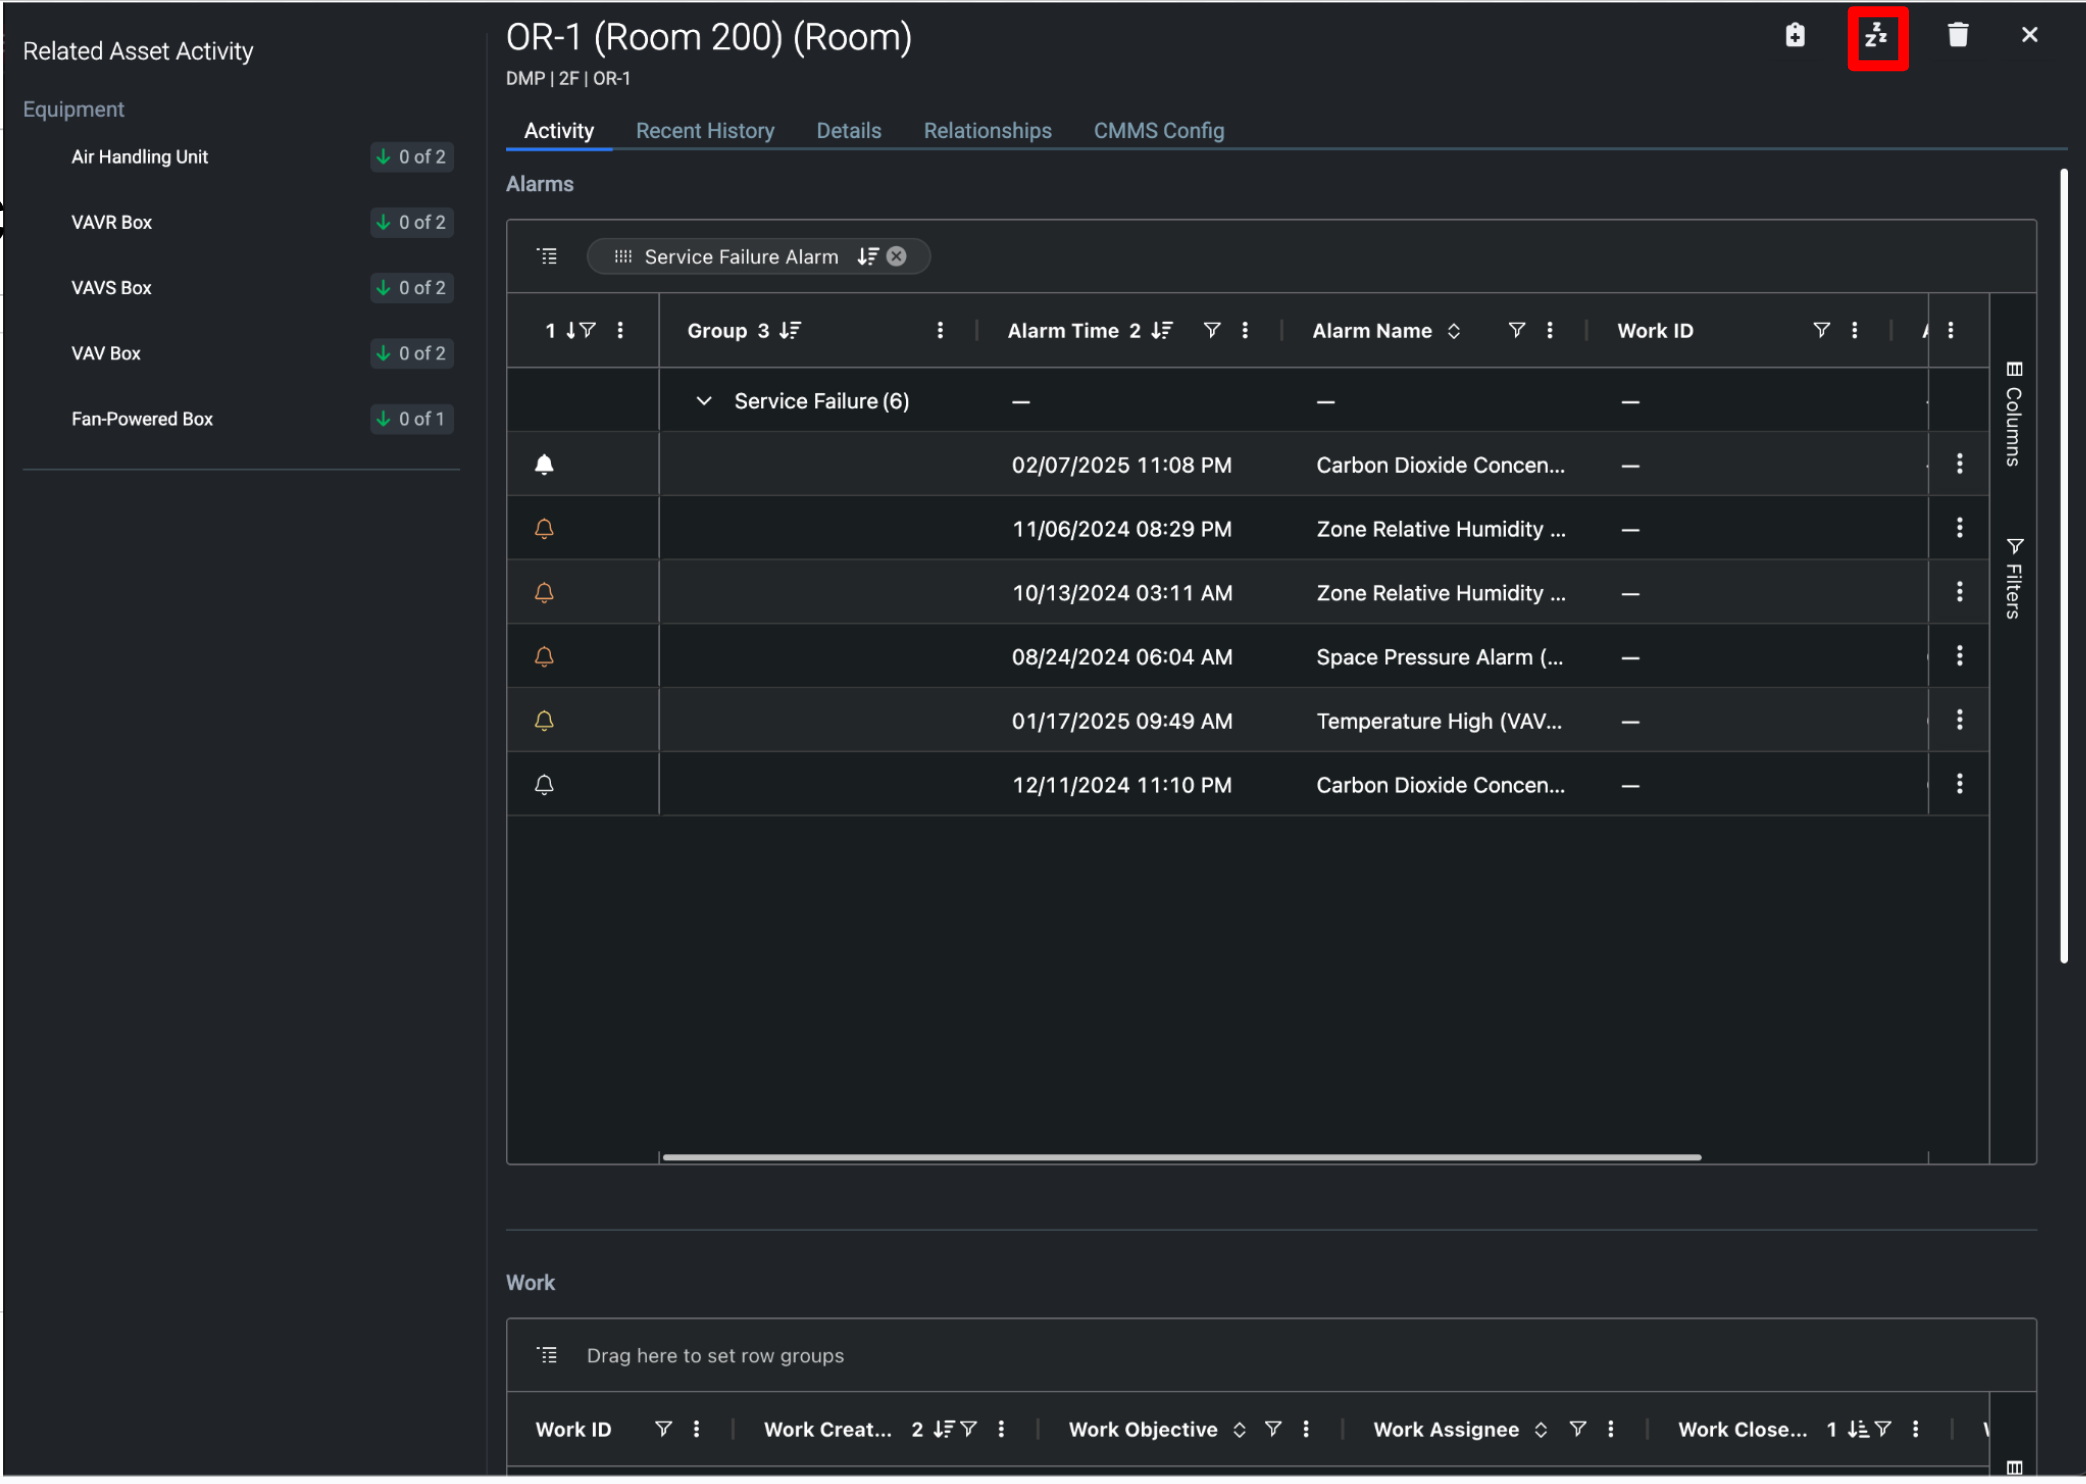Viewport: 2086px width, 1484px height.
Task: Click bell icon for Space Pressure Alarm row
Action: (x=544, y=657)
